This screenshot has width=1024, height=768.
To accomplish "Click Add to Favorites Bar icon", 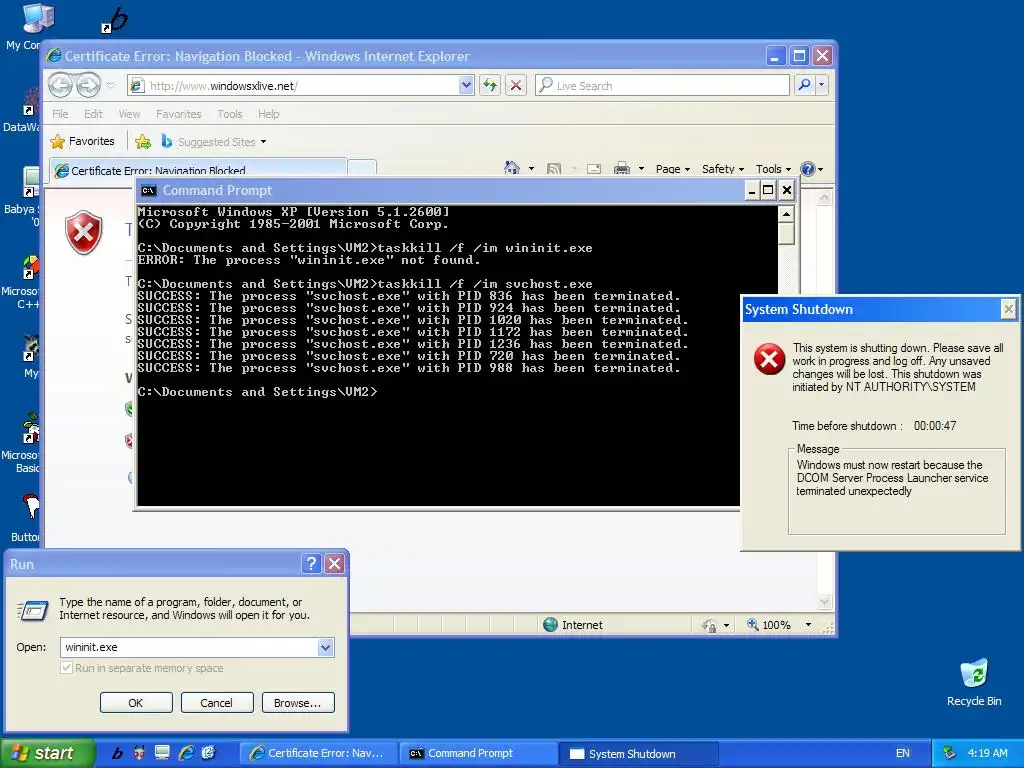I will [x=143, y=141].
